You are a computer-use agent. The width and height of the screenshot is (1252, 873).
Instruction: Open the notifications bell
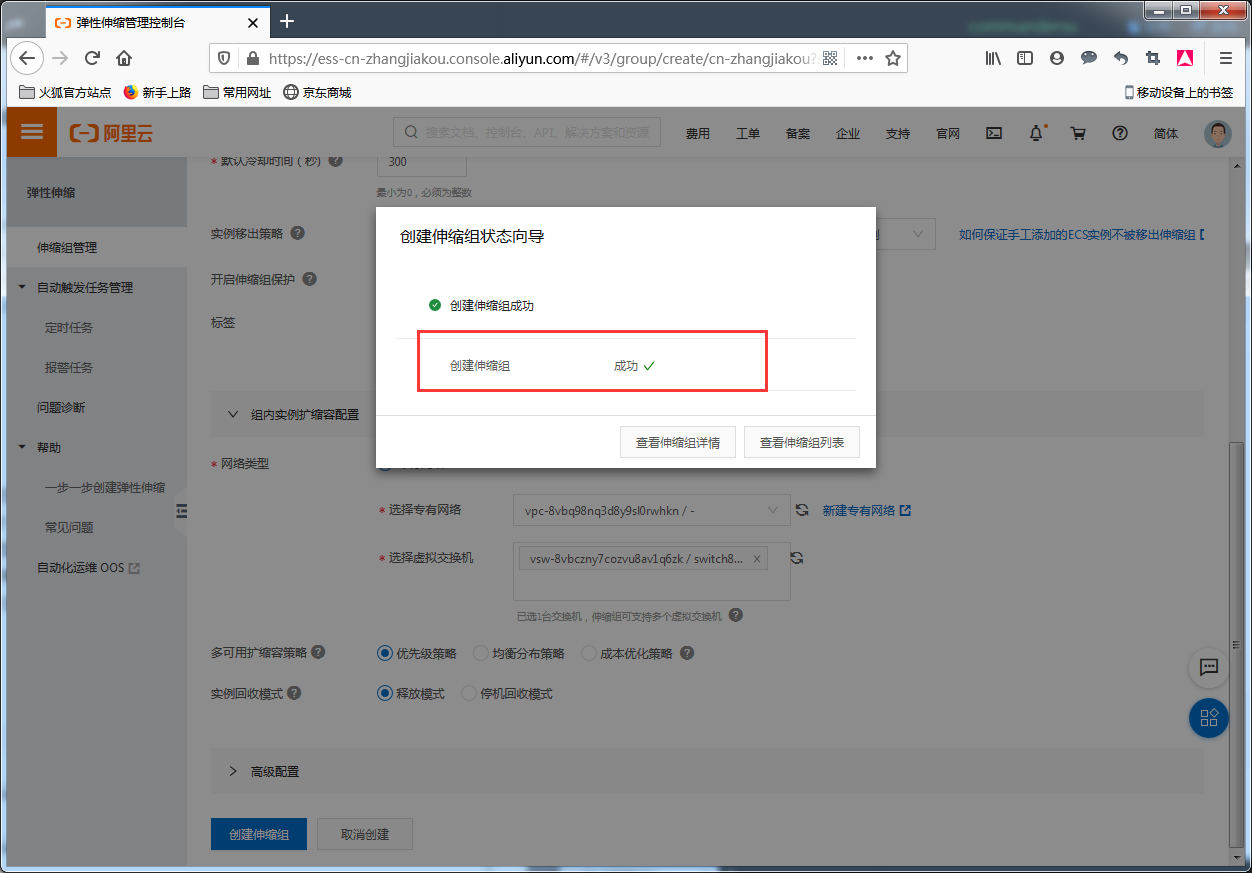[1036, 133]
